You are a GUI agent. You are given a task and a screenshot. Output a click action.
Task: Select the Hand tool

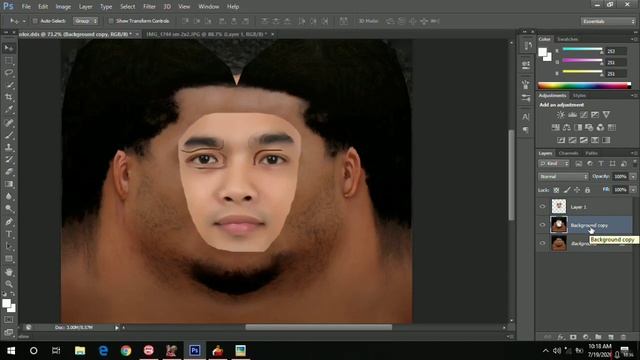(x=9, y=272)
